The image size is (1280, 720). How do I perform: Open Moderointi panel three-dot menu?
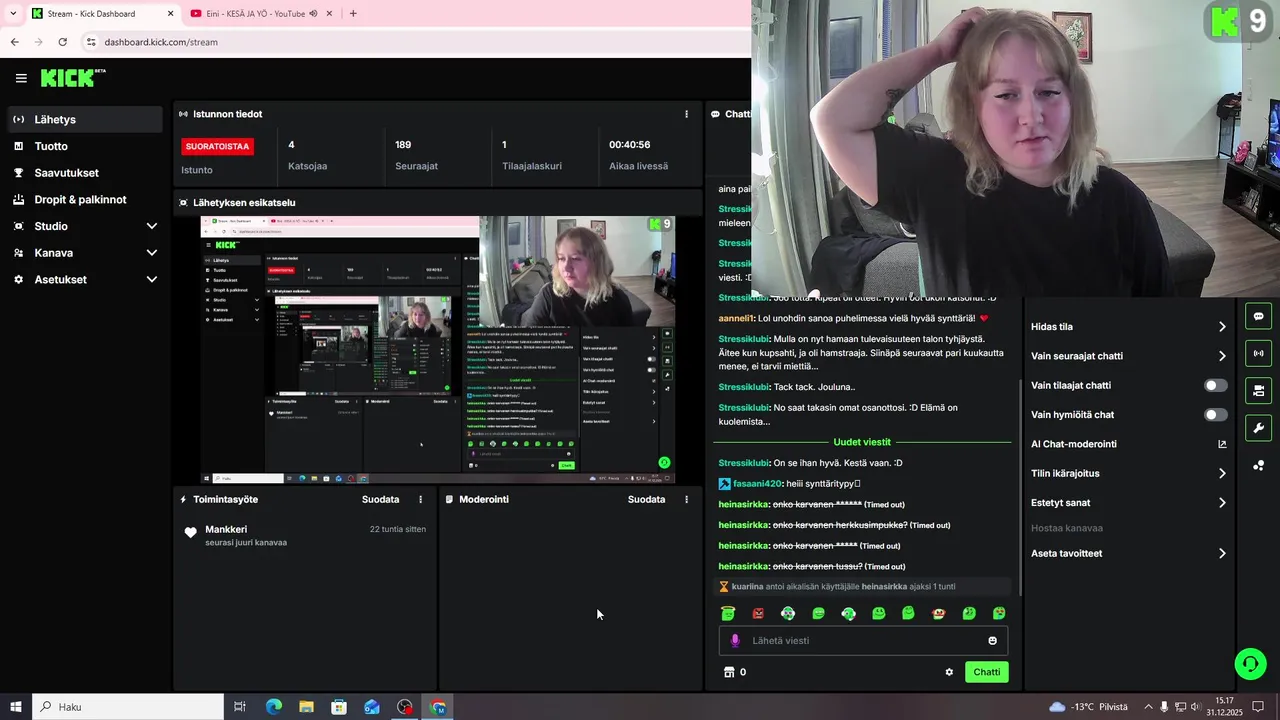pos(686,499)
